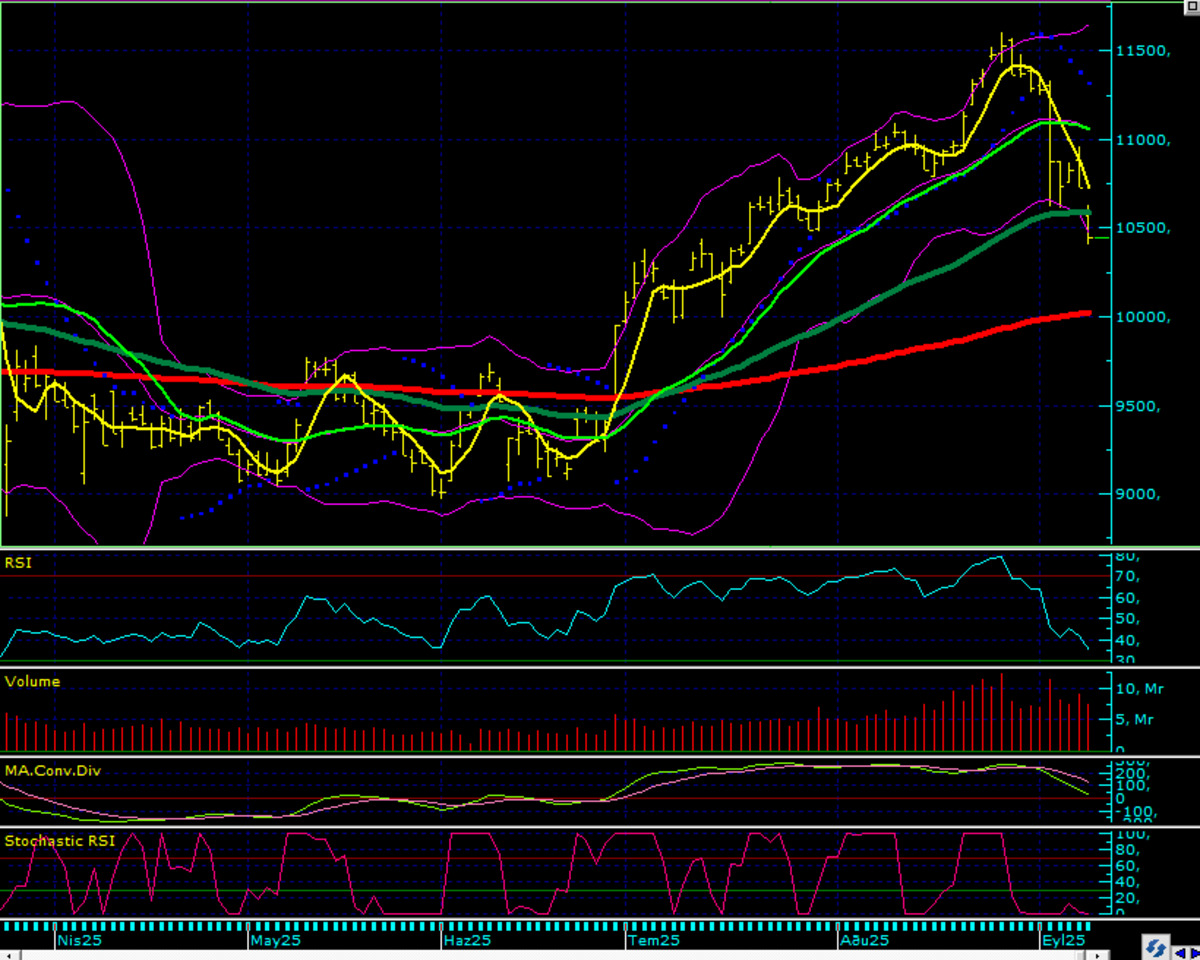Click the blue left navigation arrow

coord(1180,953)
